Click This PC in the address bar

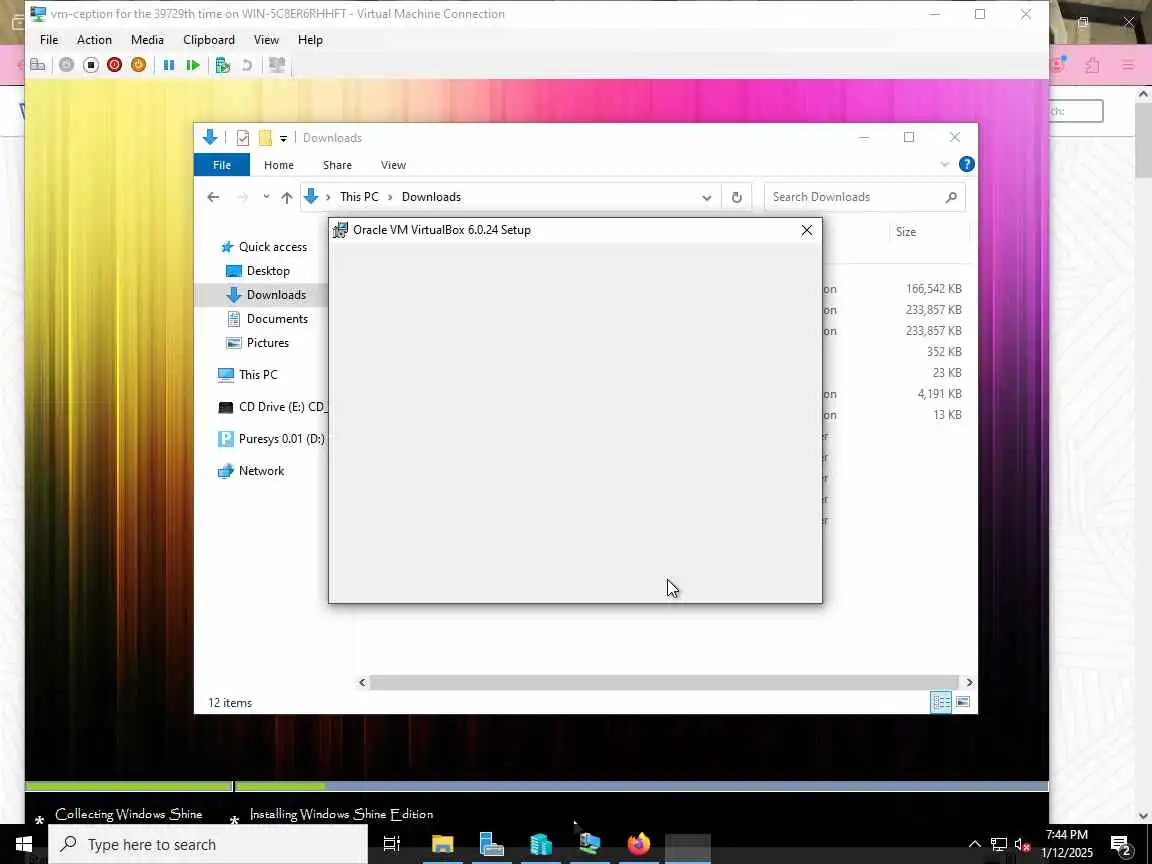pyautogui.click(x=359, y=197)
